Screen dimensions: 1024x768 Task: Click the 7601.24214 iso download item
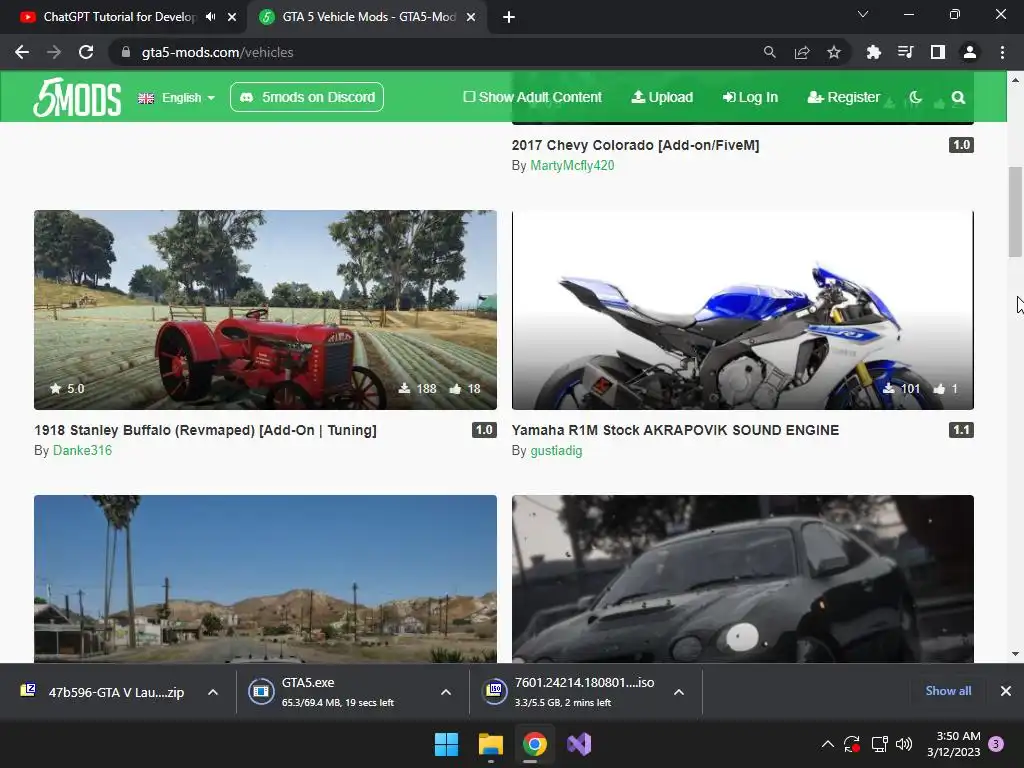[568, 692]
